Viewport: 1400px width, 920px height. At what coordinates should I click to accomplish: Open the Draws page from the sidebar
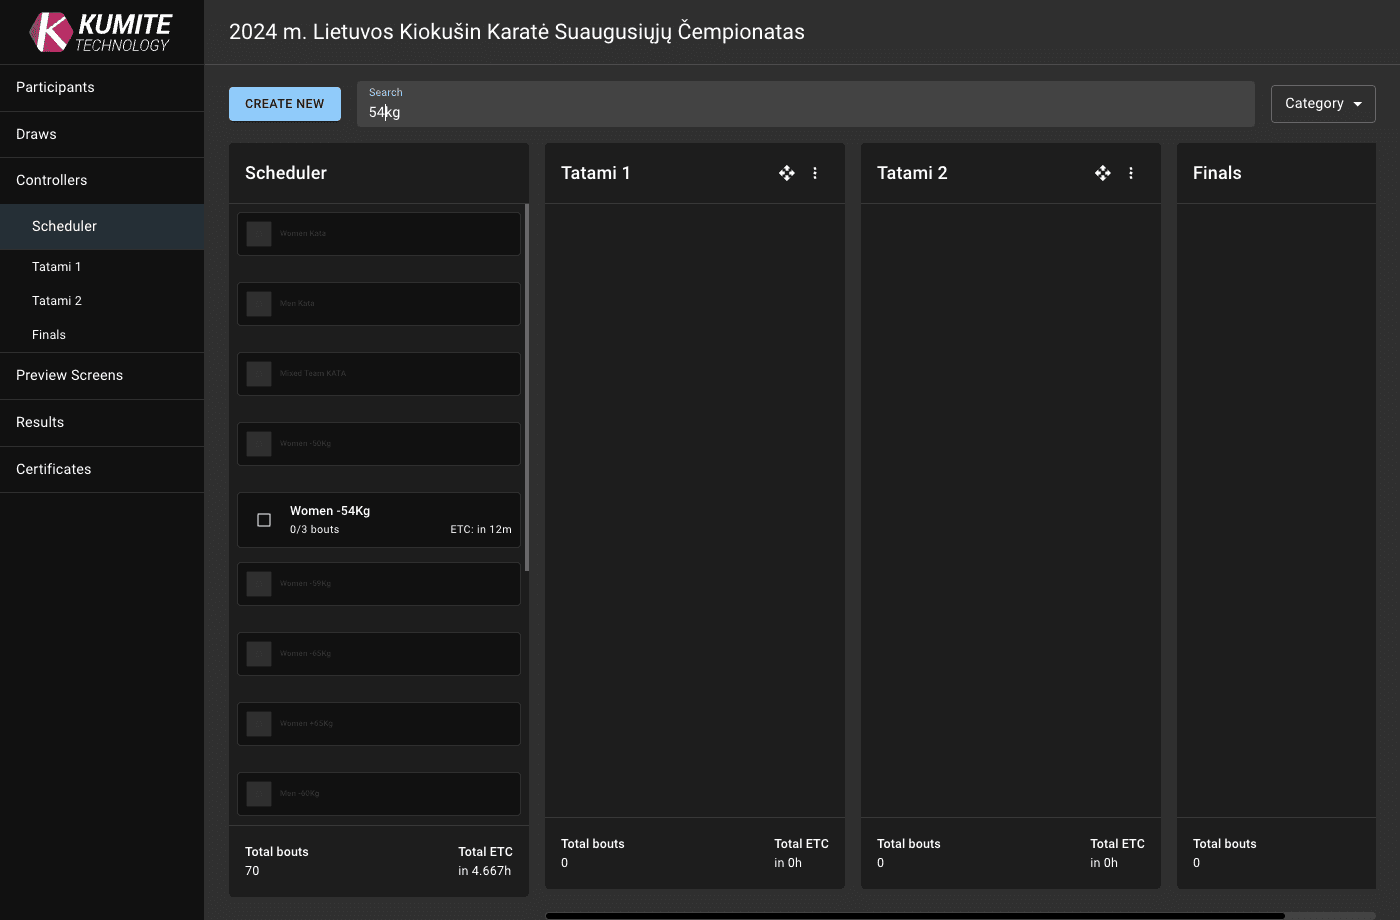tap(35, 133)
